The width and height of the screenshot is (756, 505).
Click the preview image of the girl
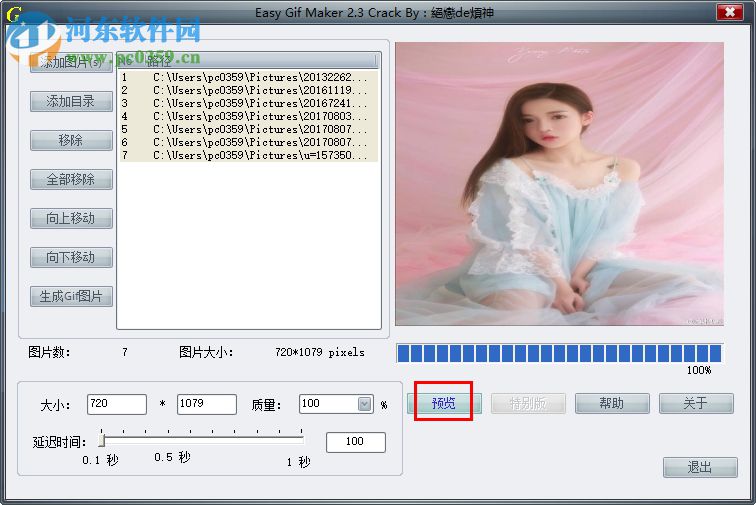(x=559, y=184)
